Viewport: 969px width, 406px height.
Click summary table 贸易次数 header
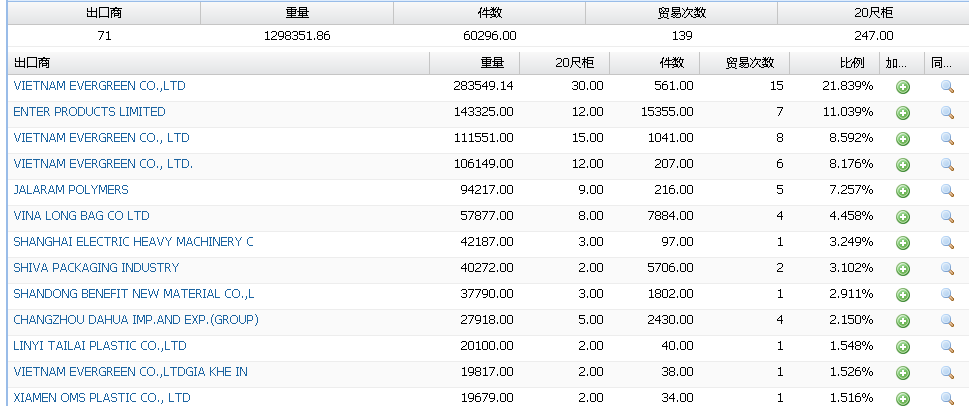click(x=682, y=13)
